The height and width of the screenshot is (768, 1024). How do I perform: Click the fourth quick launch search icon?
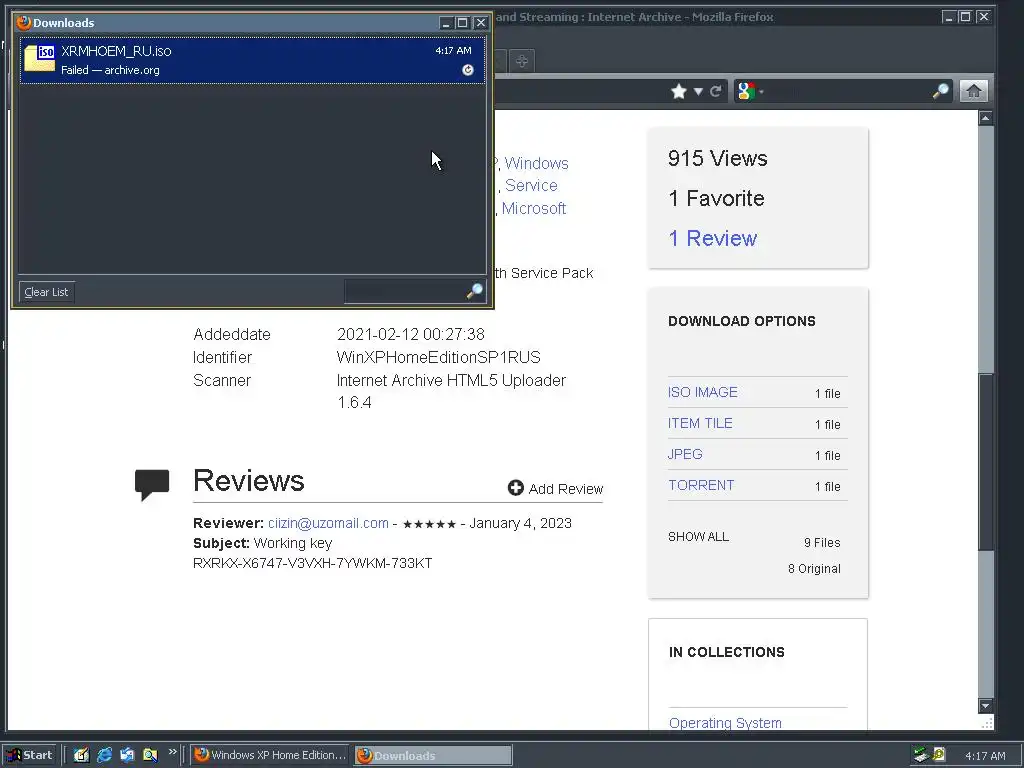[x=150, y=755]
